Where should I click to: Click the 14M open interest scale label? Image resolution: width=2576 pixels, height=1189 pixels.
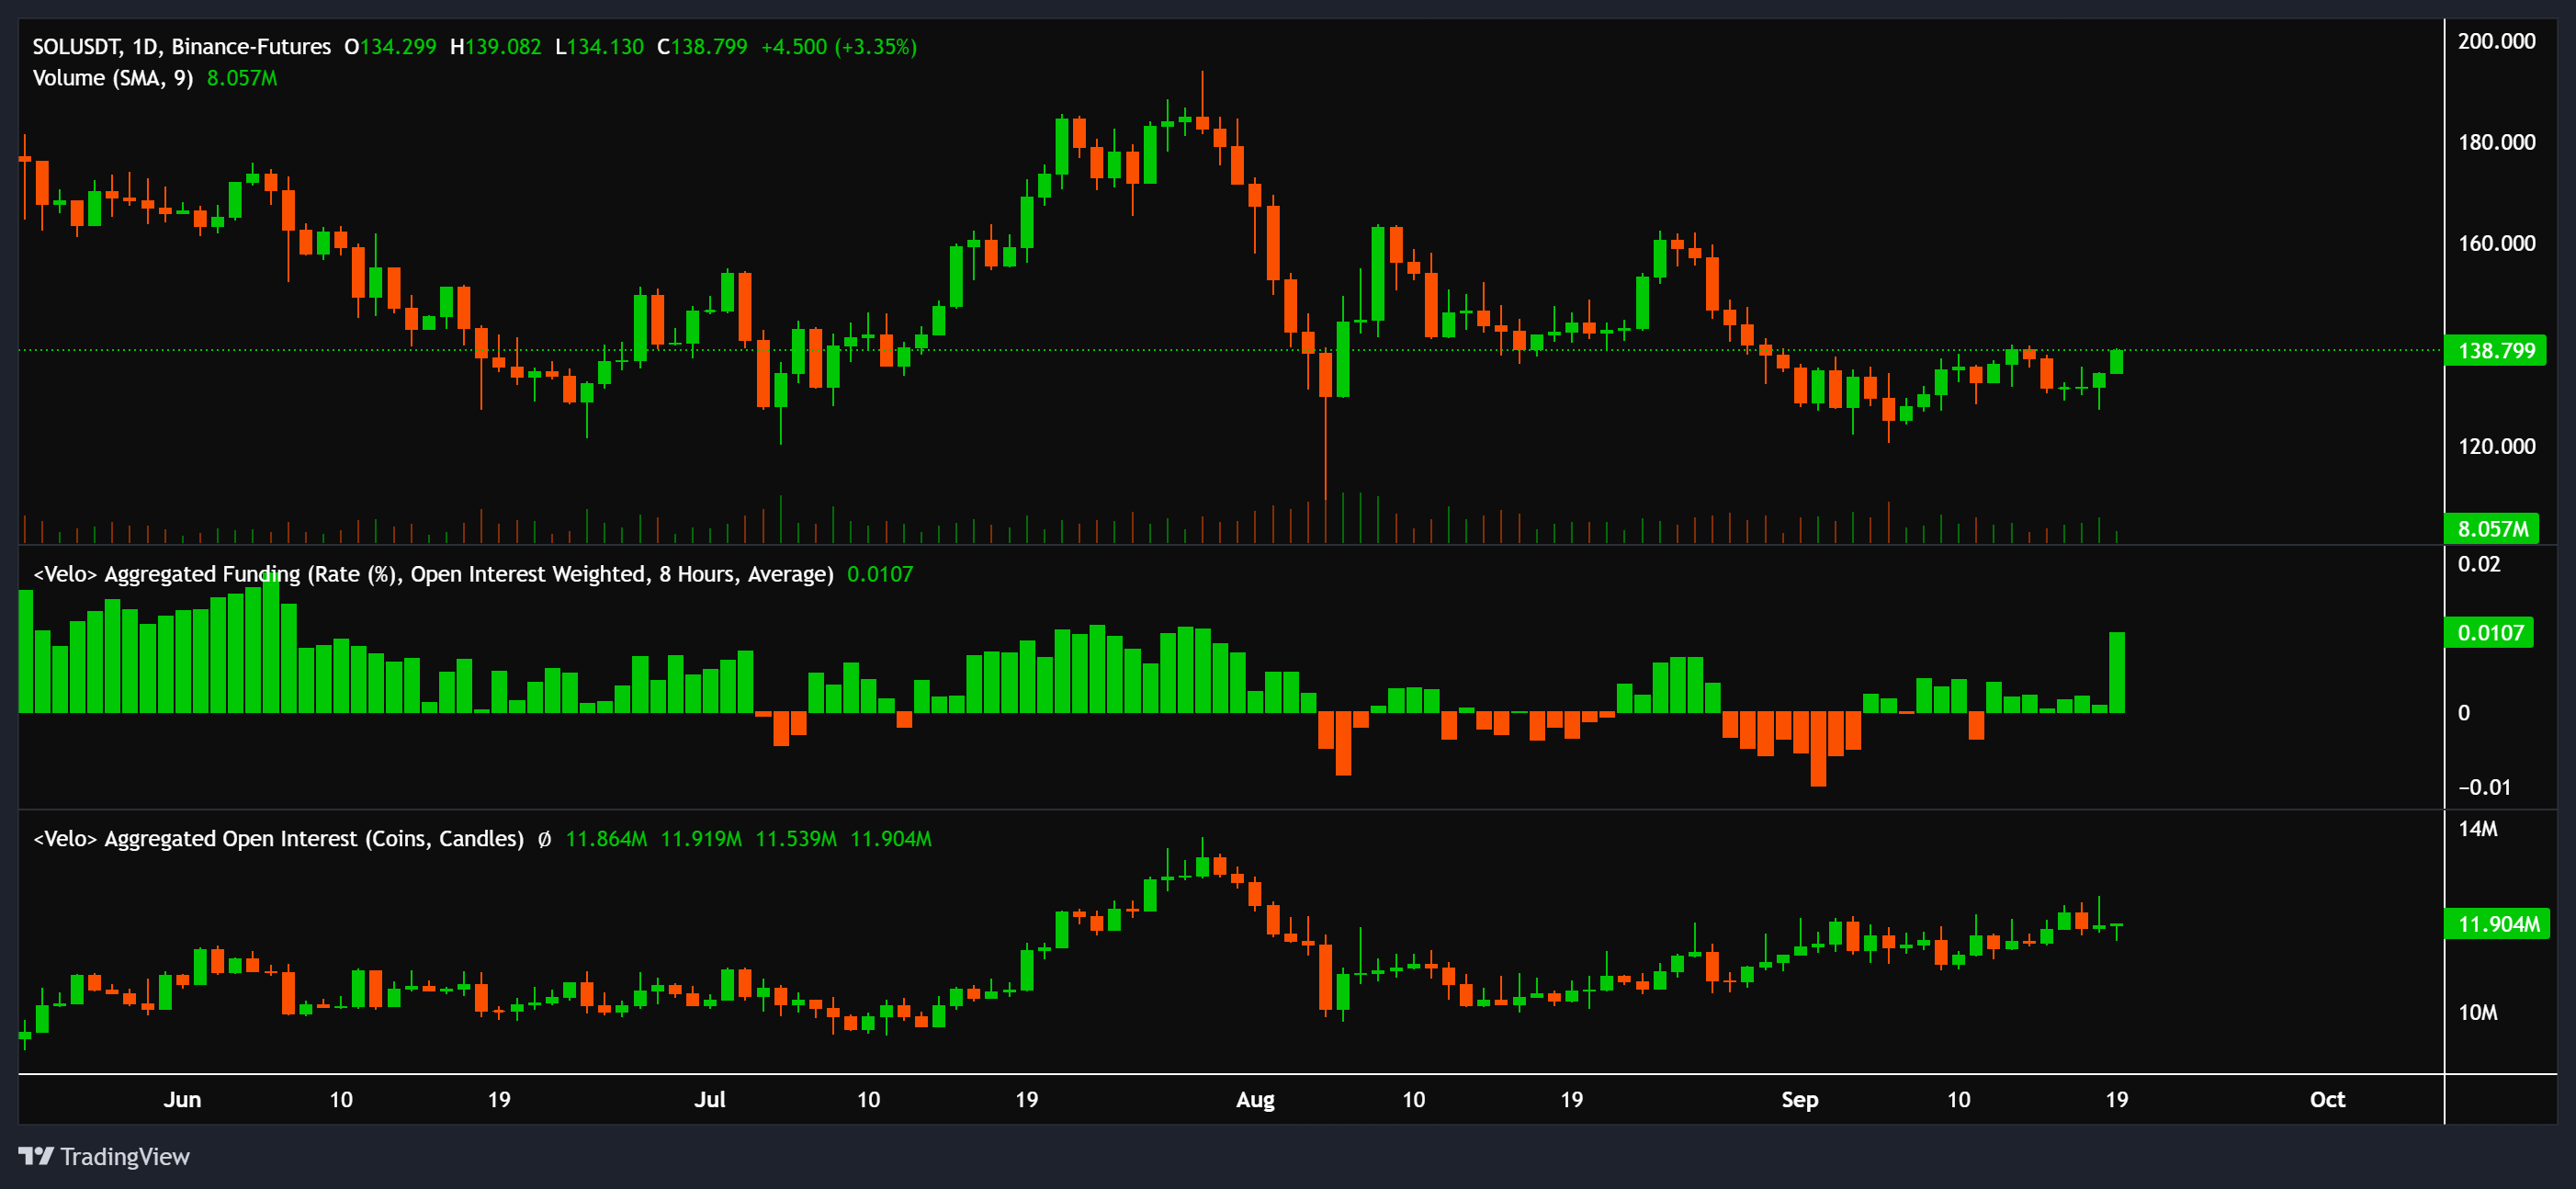2477,829
